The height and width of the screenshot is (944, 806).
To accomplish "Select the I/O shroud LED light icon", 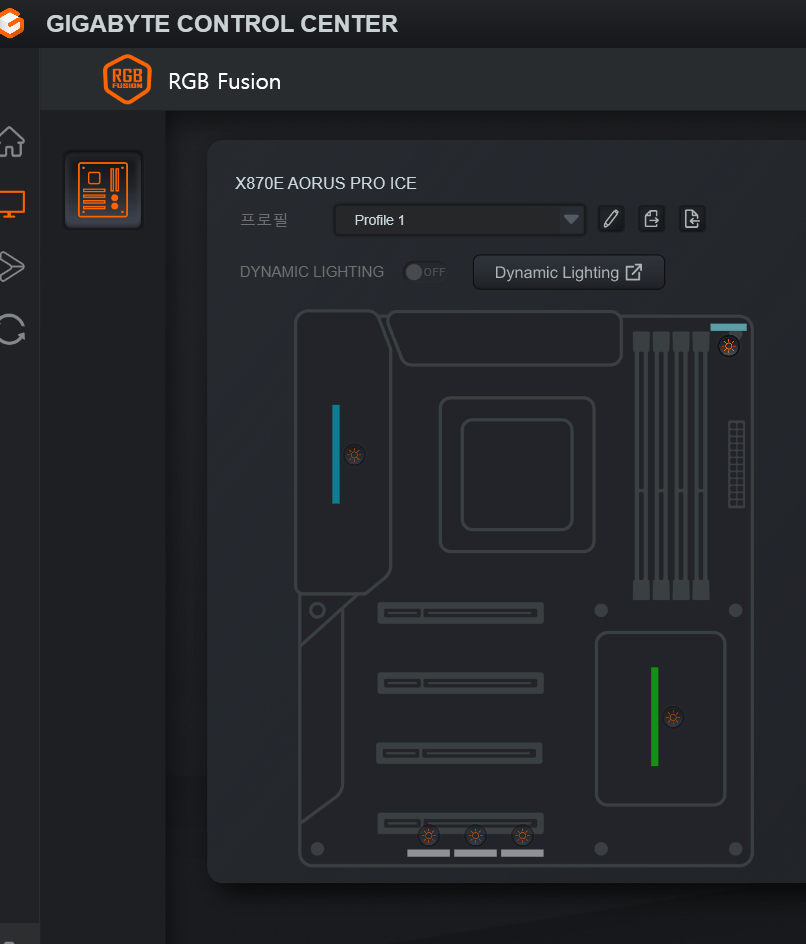I will 355,455.
